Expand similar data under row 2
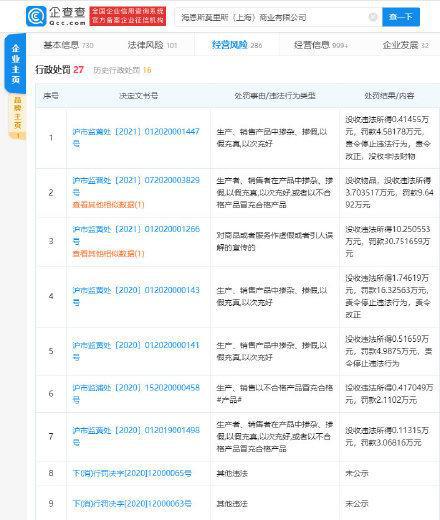The width and height of the screenshot is (440, 520). click(108, 205)
